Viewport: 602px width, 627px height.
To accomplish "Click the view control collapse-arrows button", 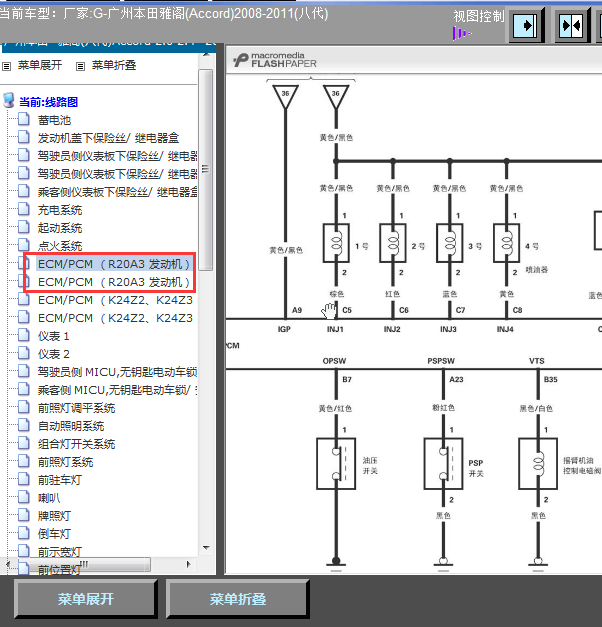I will [571, 26].
